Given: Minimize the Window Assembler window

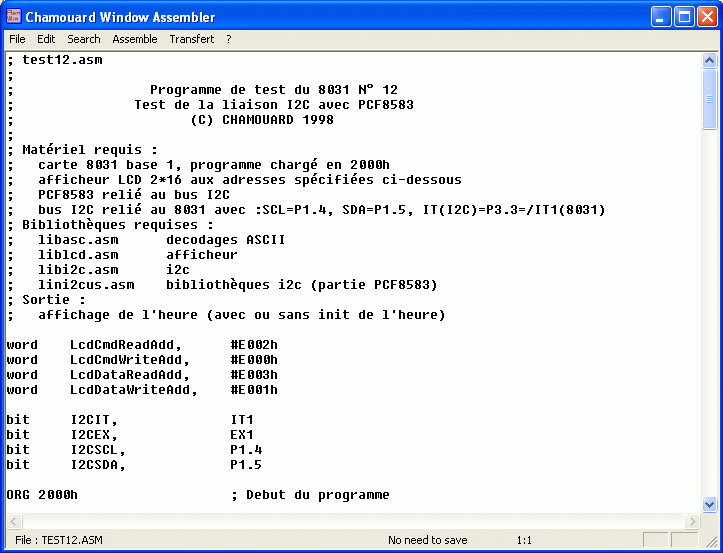Looking at the screenshot, I should click(661, 17).
